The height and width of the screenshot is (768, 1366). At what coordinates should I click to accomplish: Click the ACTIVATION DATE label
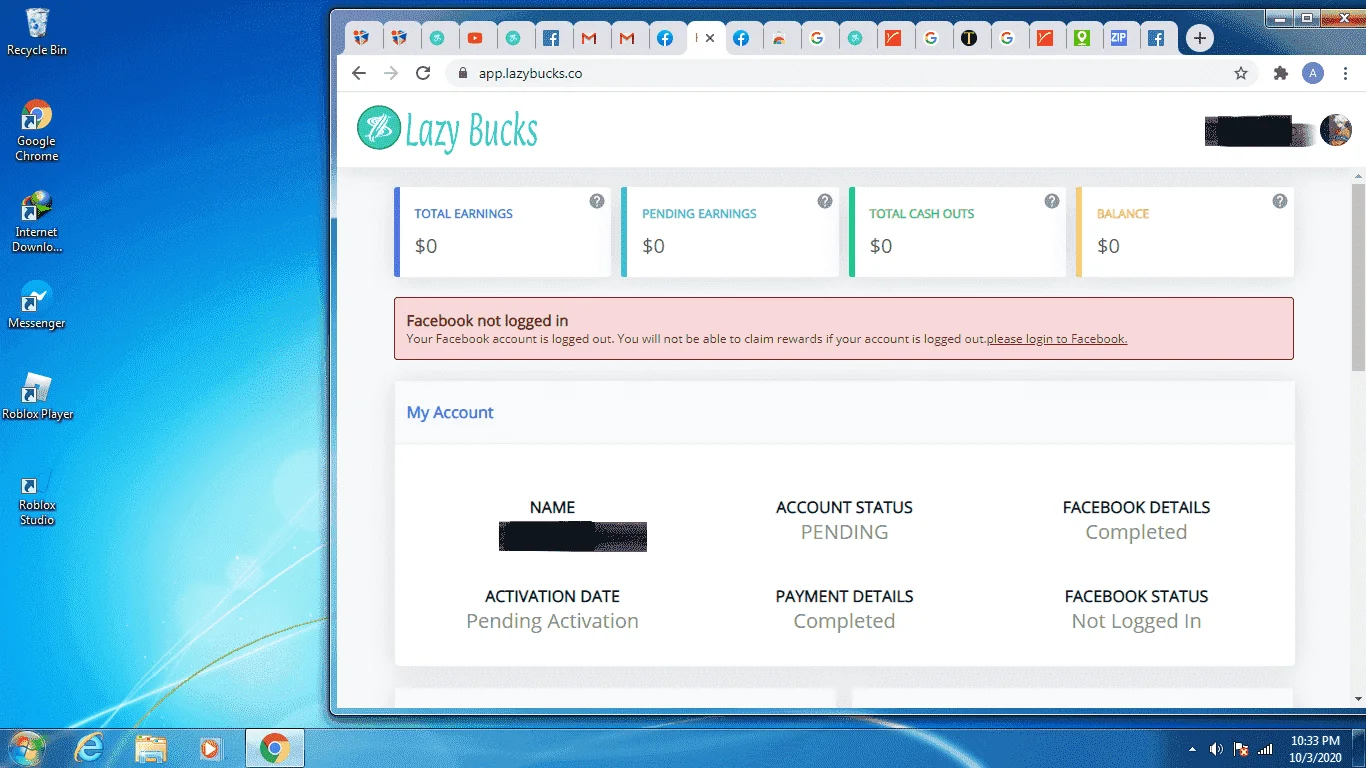point(552,596)
